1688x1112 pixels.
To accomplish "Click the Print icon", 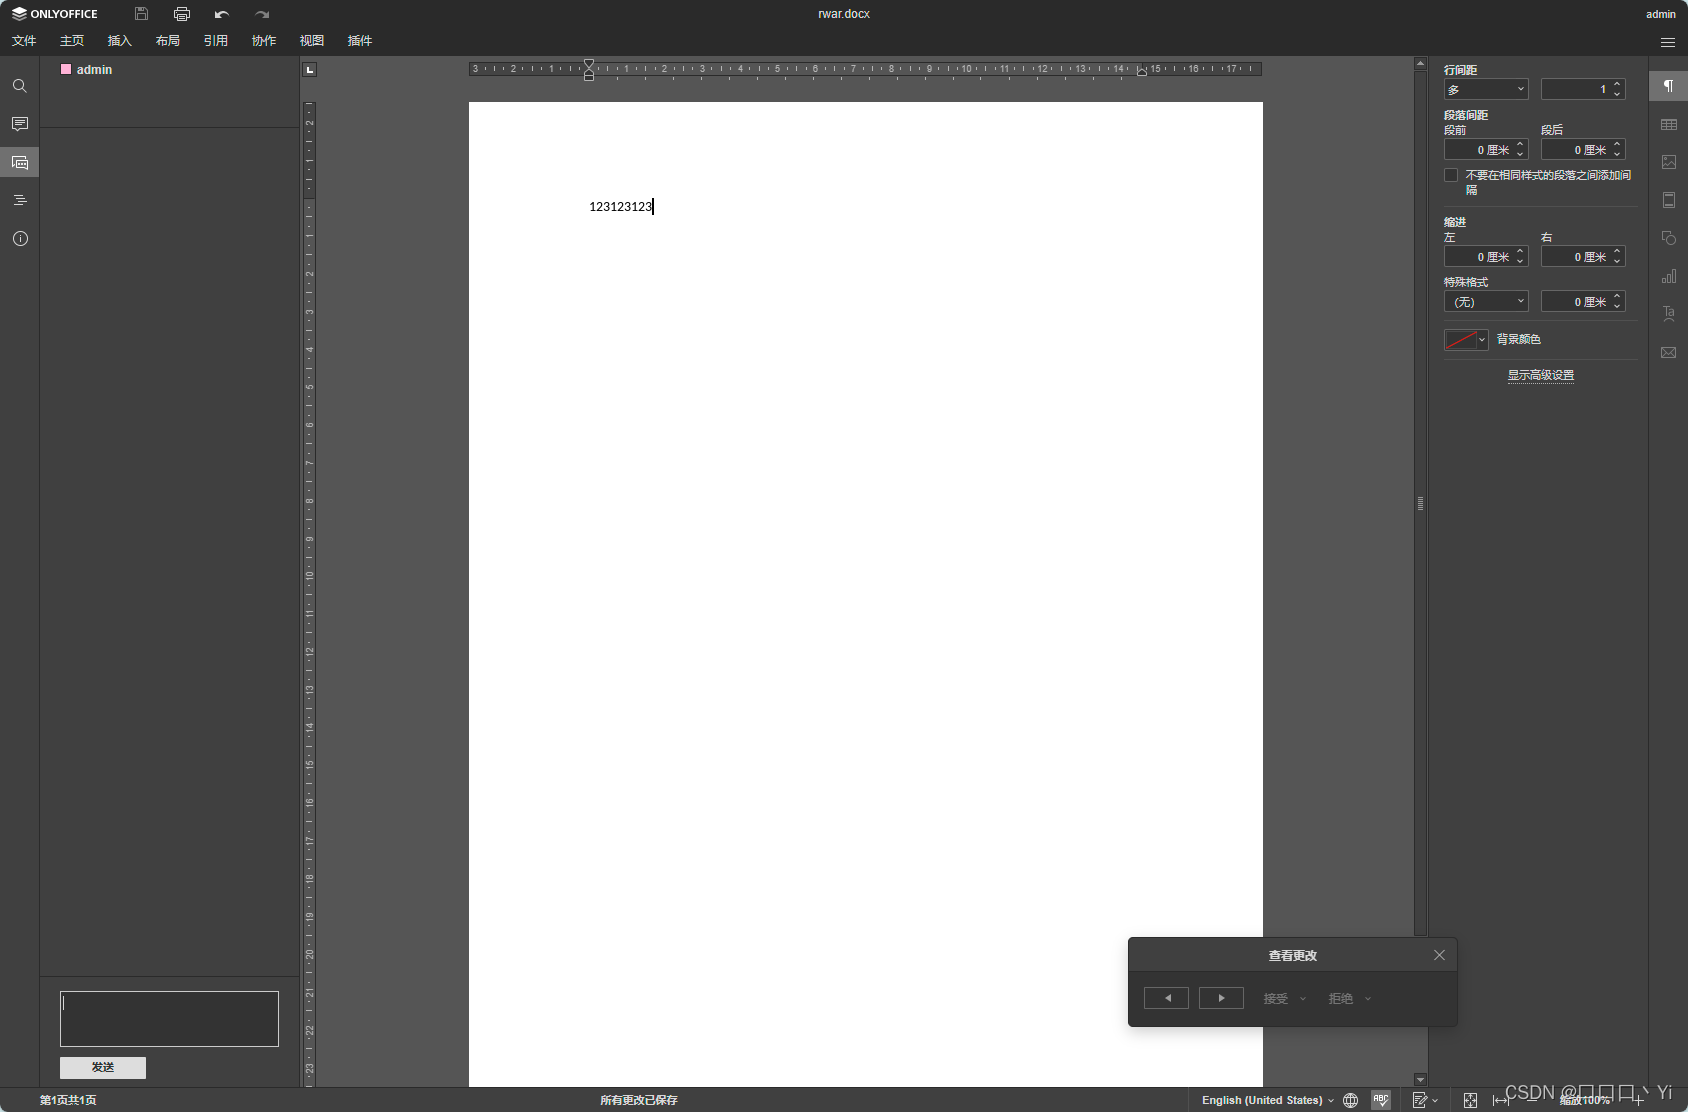I will click(181, 14).
